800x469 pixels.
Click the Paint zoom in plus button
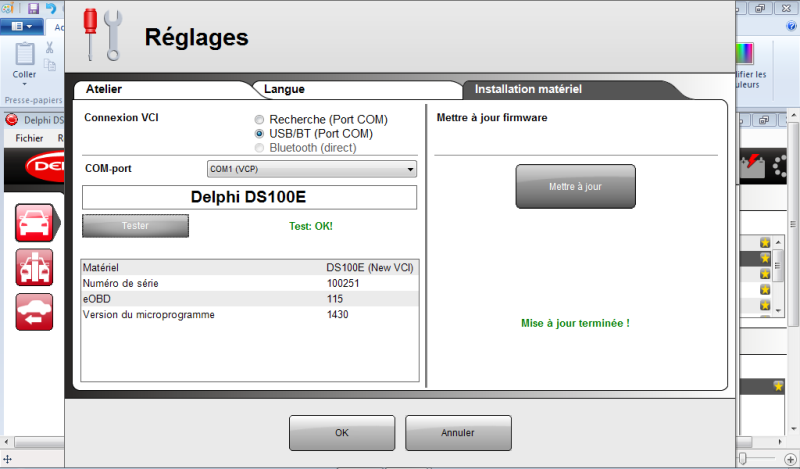pos(790,460)
